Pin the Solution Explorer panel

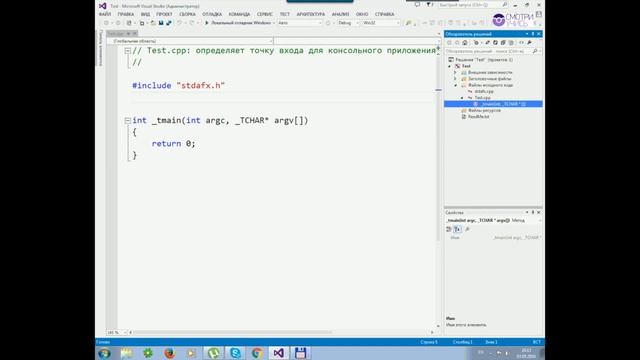click(x=533, y=34)
